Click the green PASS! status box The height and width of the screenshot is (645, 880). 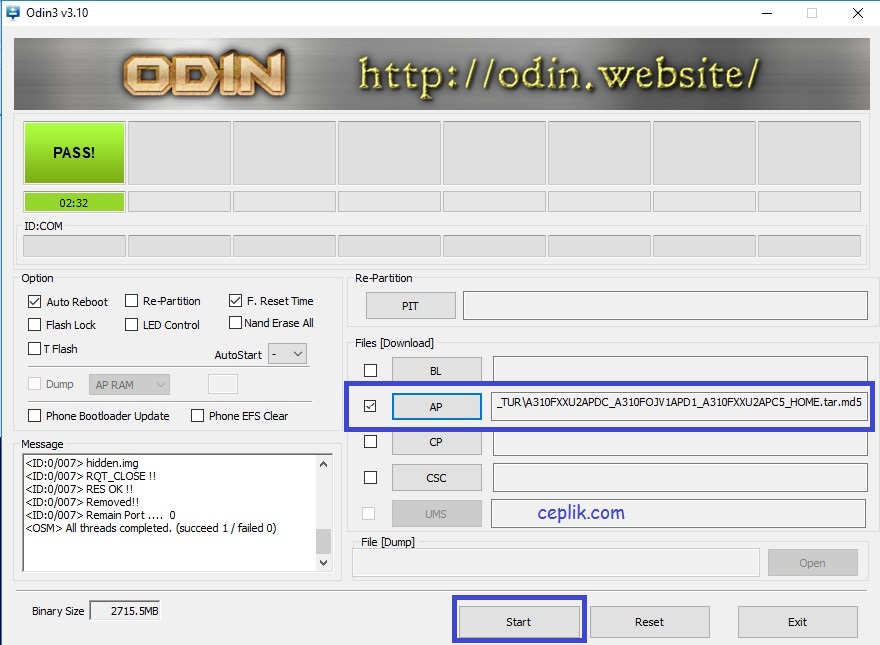click(x=74, y=153)
